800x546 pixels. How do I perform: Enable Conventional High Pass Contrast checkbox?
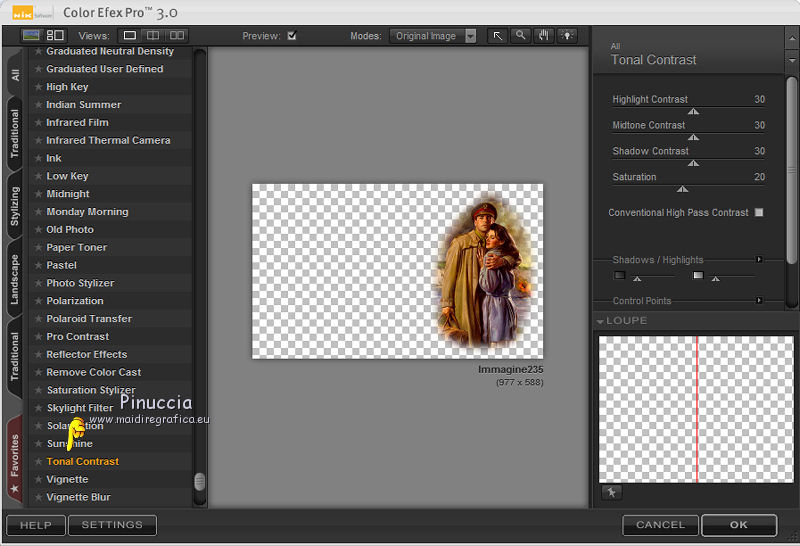pyautogui.click(x=759, y=212)
